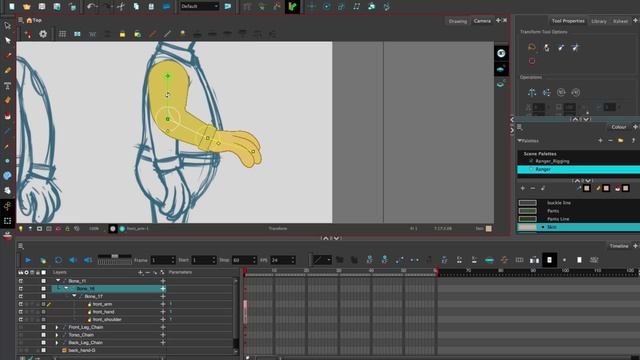Open the Library tab
640x360 pixels.
[599, 21]
